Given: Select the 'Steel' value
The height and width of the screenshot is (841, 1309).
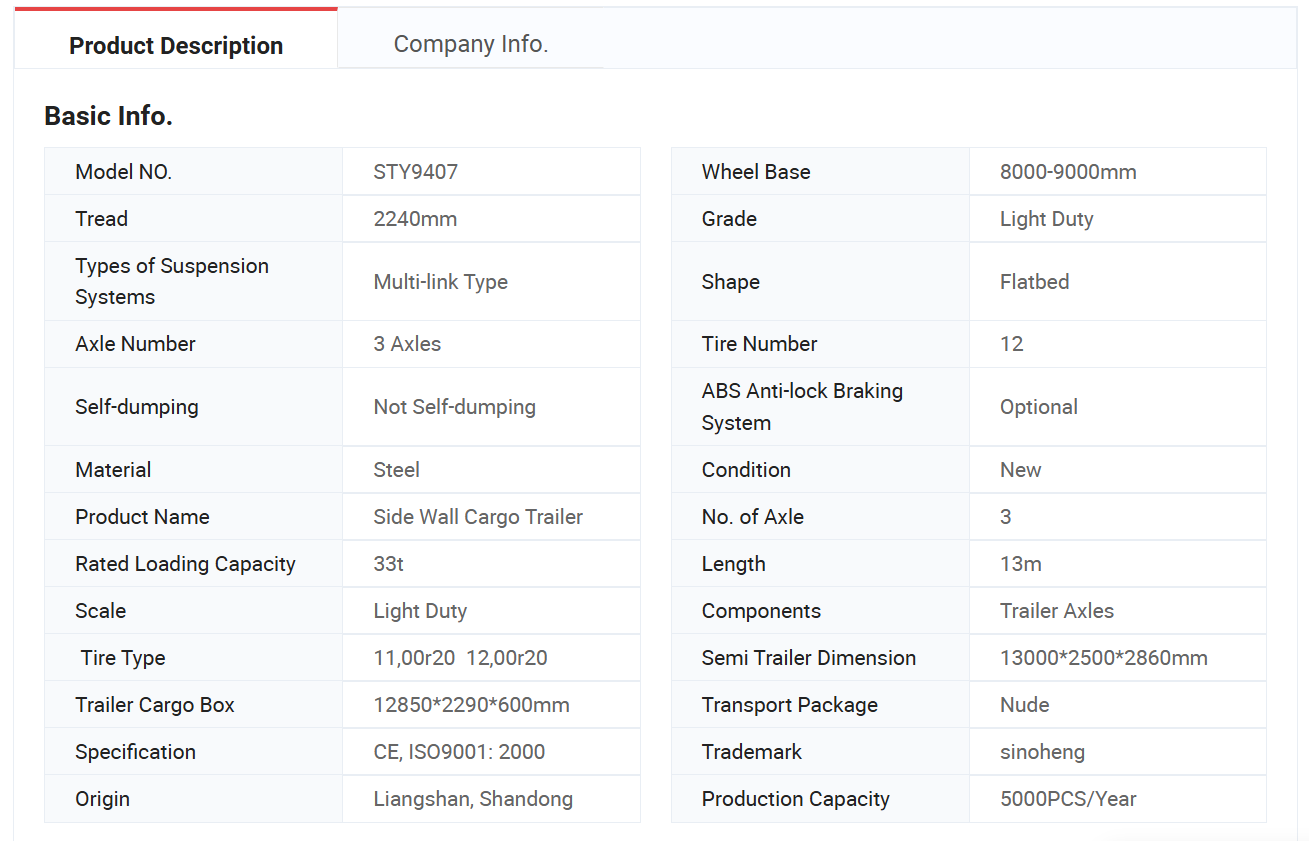Looking at the screenshot, I should pos(397,470).
